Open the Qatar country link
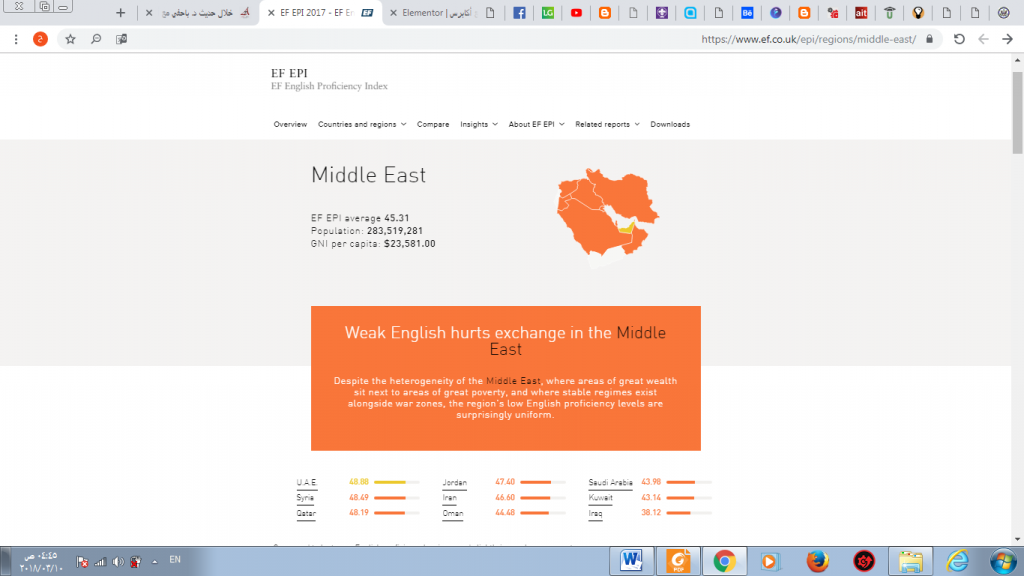Image resolution: width=1024 pixels, height=576 pixels. coord(306,514)
